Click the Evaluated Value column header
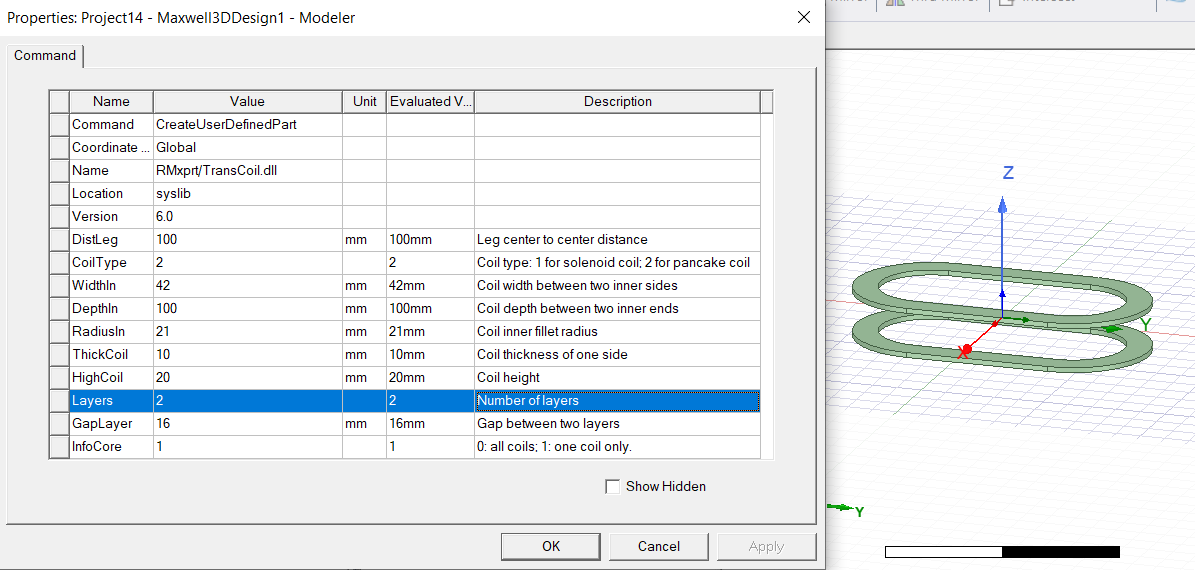The width and height of the screenshot is (1195, 570). pyautogui.click(x=430, y=101)
